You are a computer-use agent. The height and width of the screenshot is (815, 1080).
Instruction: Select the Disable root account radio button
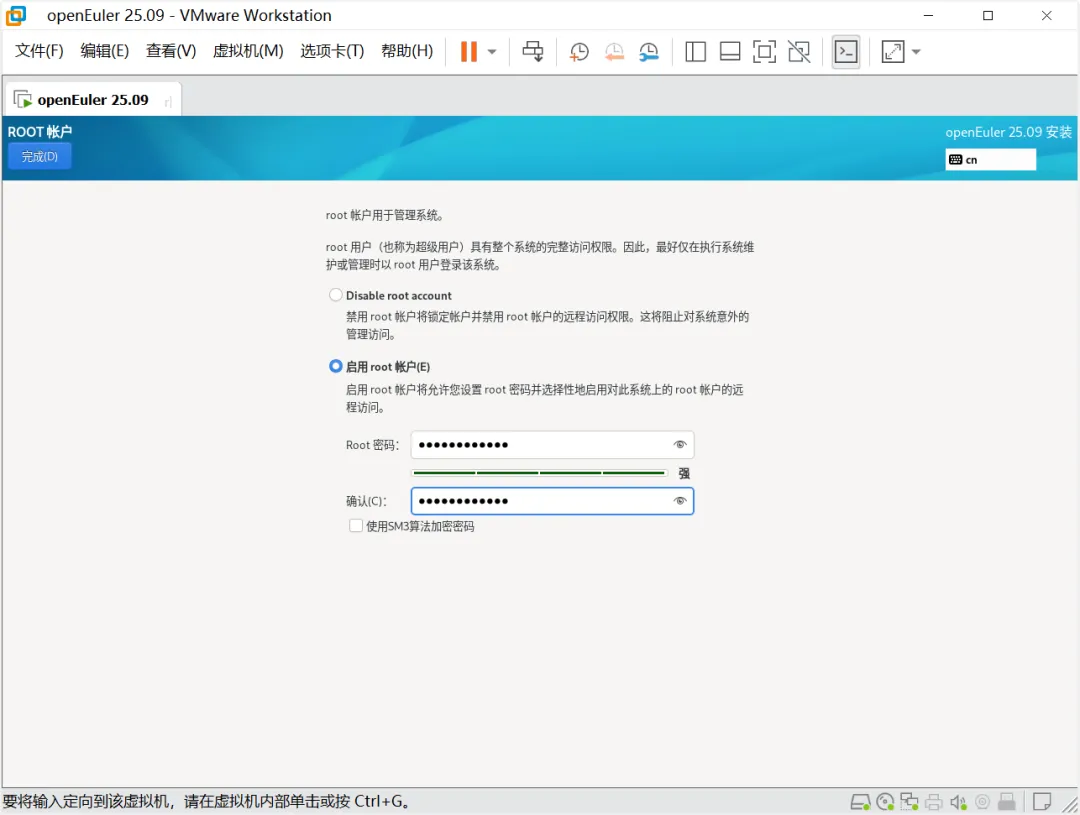pos(335,295)
